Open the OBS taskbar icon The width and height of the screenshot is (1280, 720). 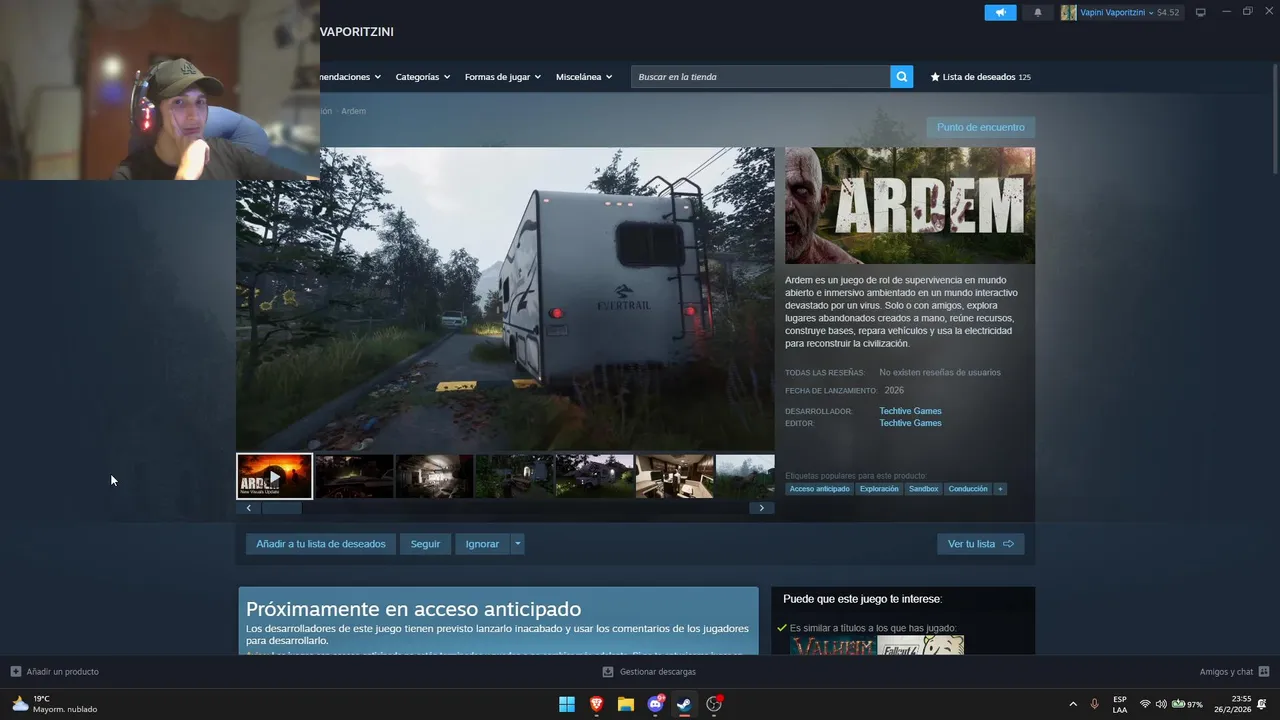714,704
